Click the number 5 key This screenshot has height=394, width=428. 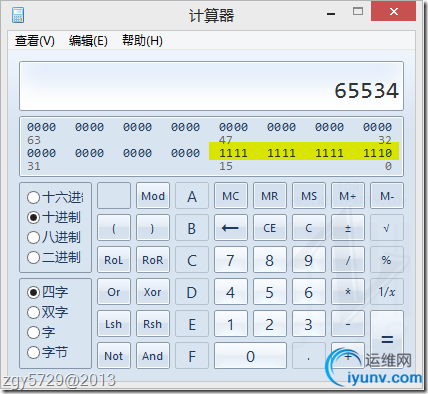coord(270,292)
